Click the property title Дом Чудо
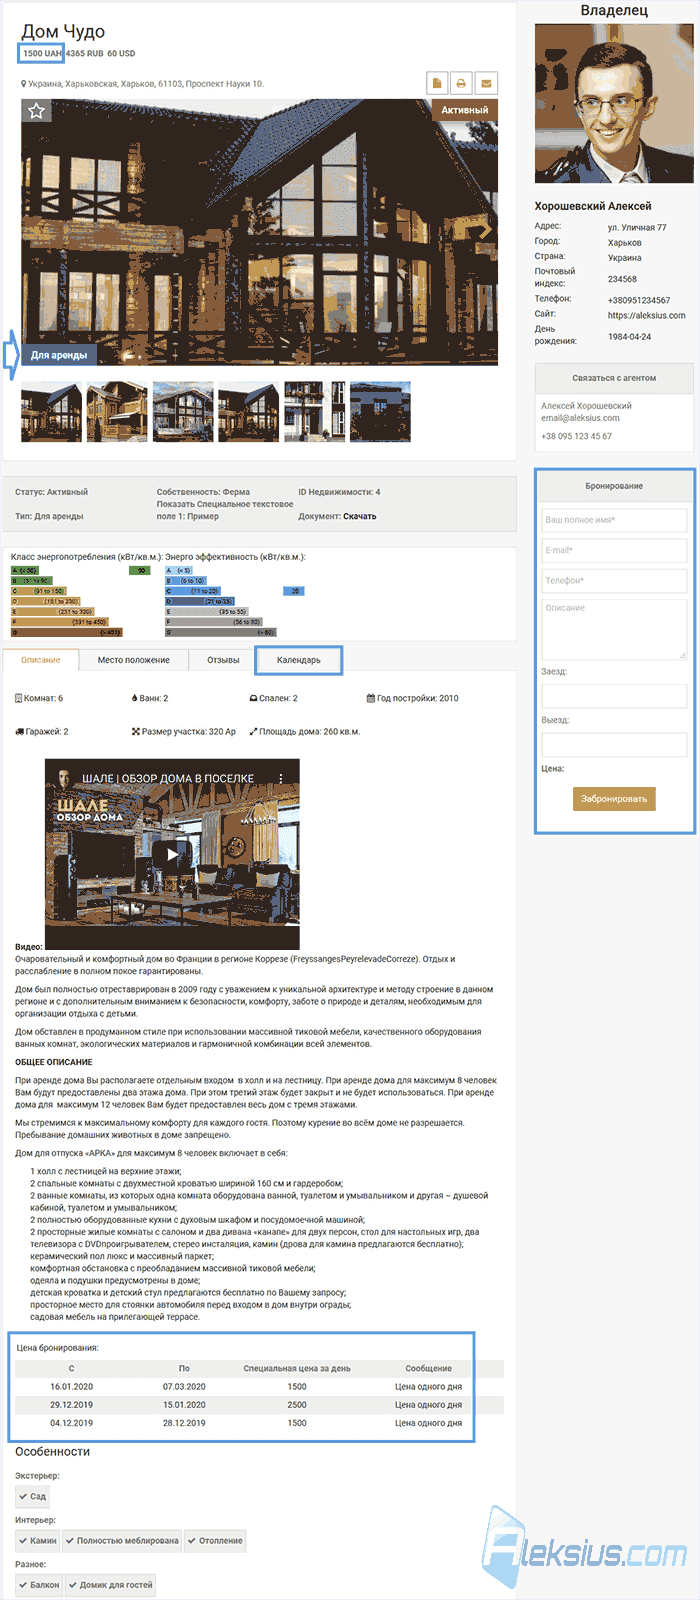The image size is (700, 1600). (63, 31)
